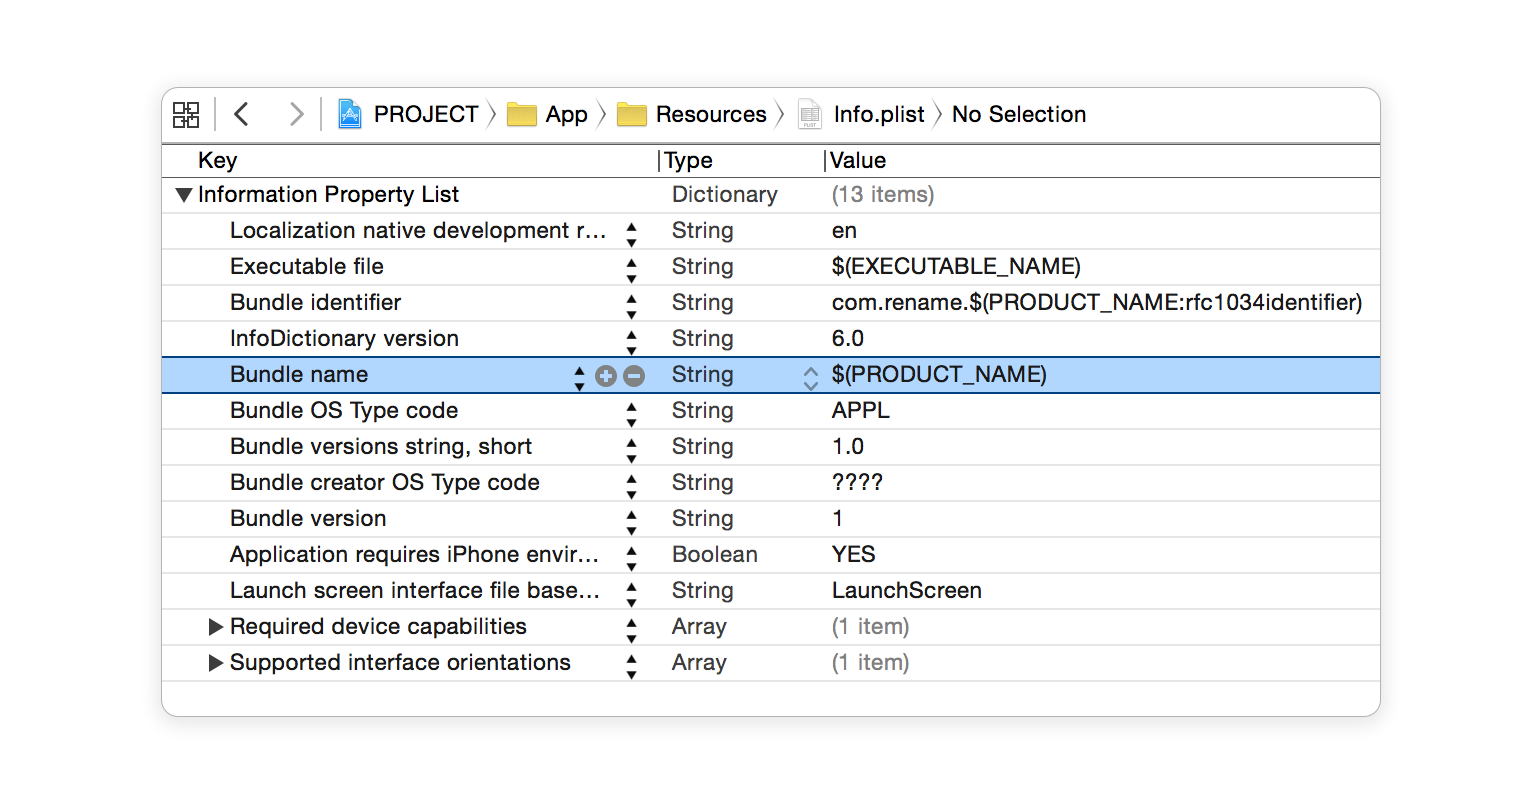Select Application requires iPhone environment key
Image resolution: width=1540 pixels, height=800 pixels.
[414, 555]
